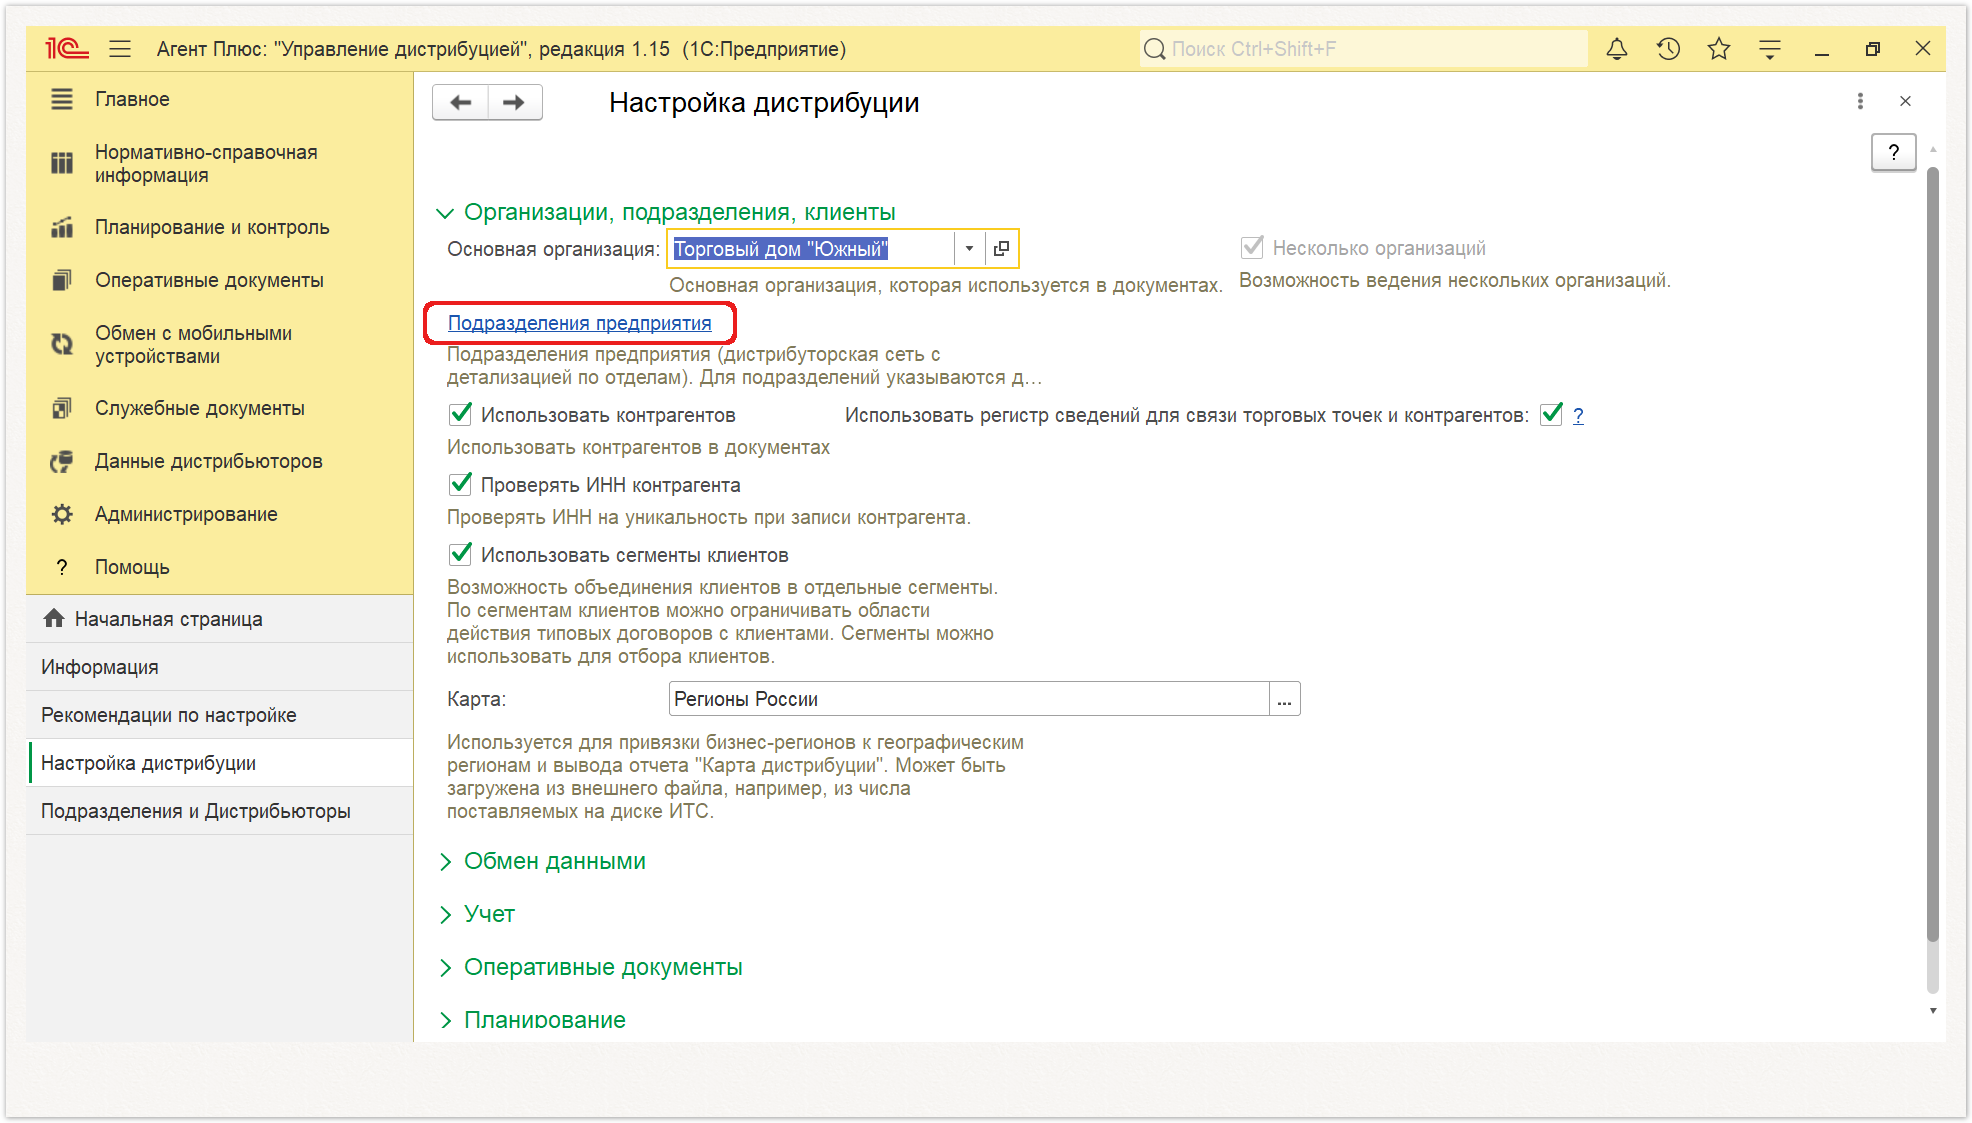This screenshot has width=1972, height=1123.
Task: Click the scrollbar down arrow
Action: pyautogui.click(x=1933, y=1011)
